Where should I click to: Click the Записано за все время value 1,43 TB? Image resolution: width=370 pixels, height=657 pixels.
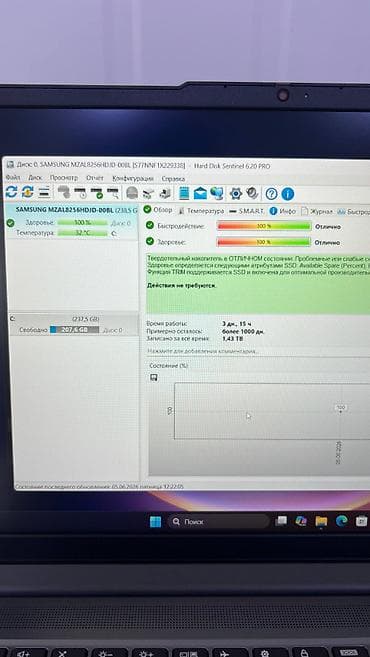232,339
